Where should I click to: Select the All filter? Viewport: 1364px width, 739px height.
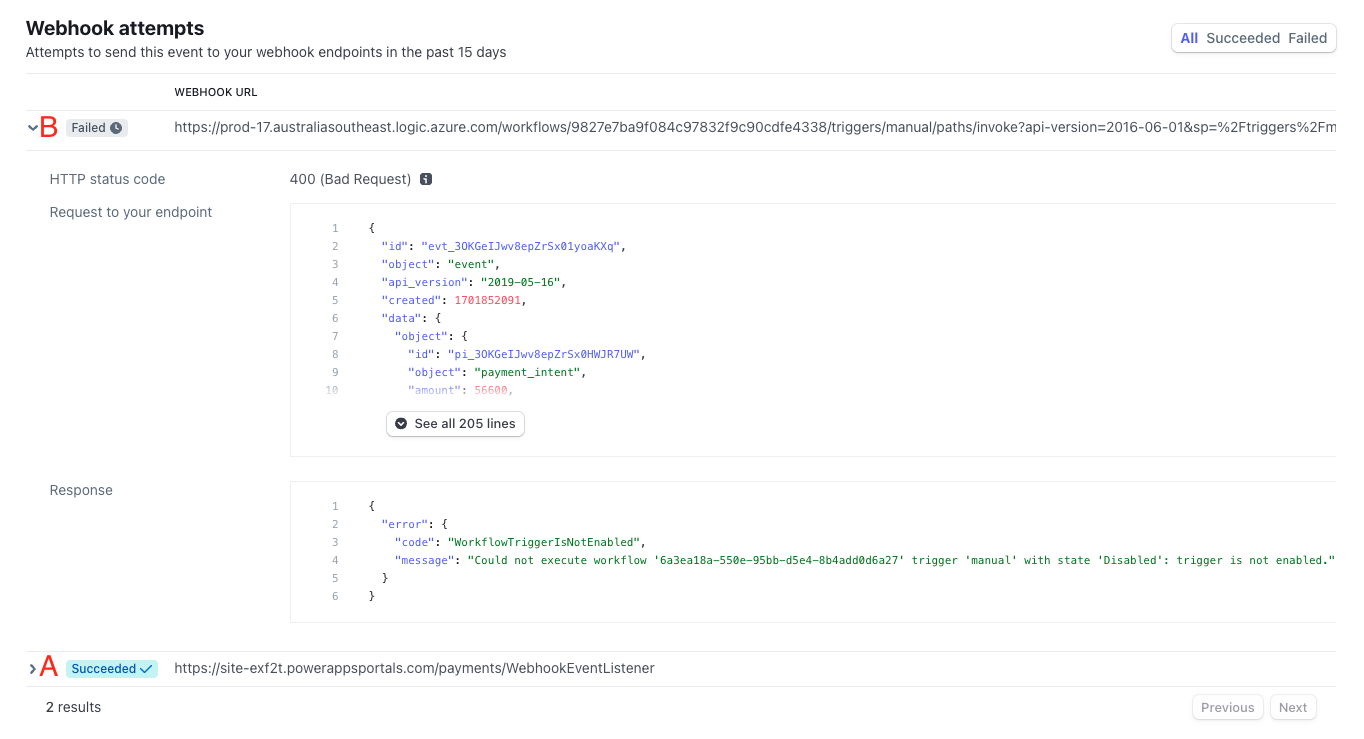click(1189, 37)
